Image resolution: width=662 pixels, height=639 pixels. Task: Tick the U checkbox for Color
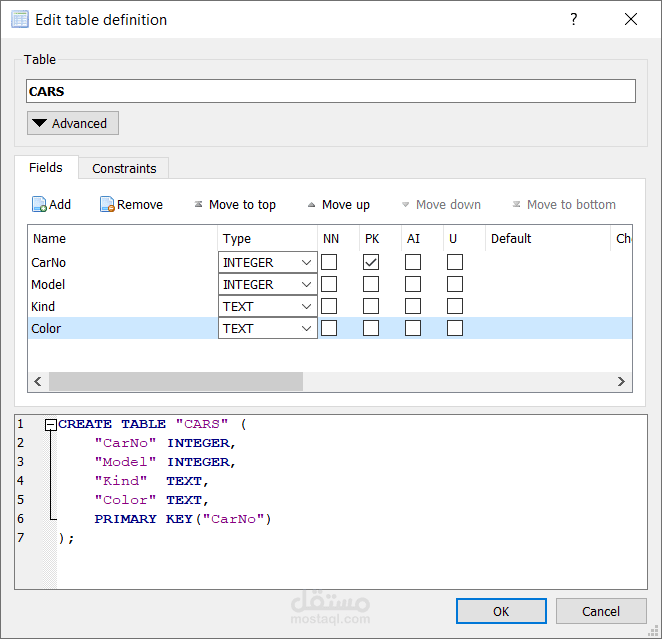(x=455, y=328)
